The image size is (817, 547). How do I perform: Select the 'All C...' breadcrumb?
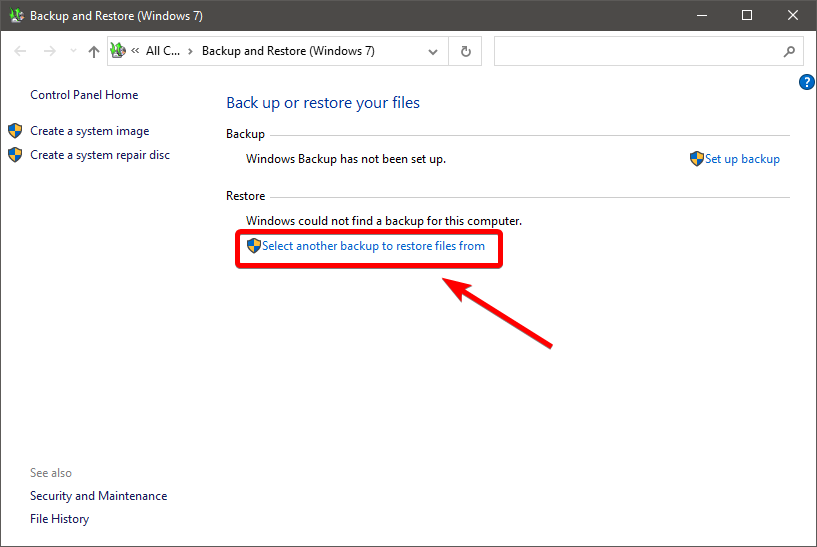[163, 51]
